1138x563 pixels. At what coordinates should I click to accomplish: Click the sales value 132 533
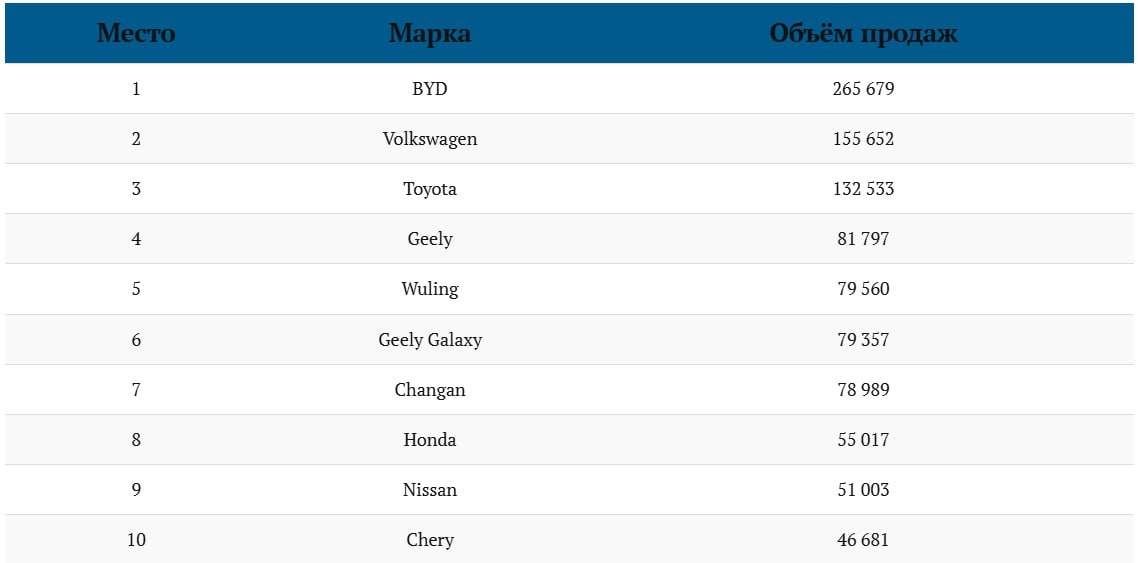tap(863, 189)
